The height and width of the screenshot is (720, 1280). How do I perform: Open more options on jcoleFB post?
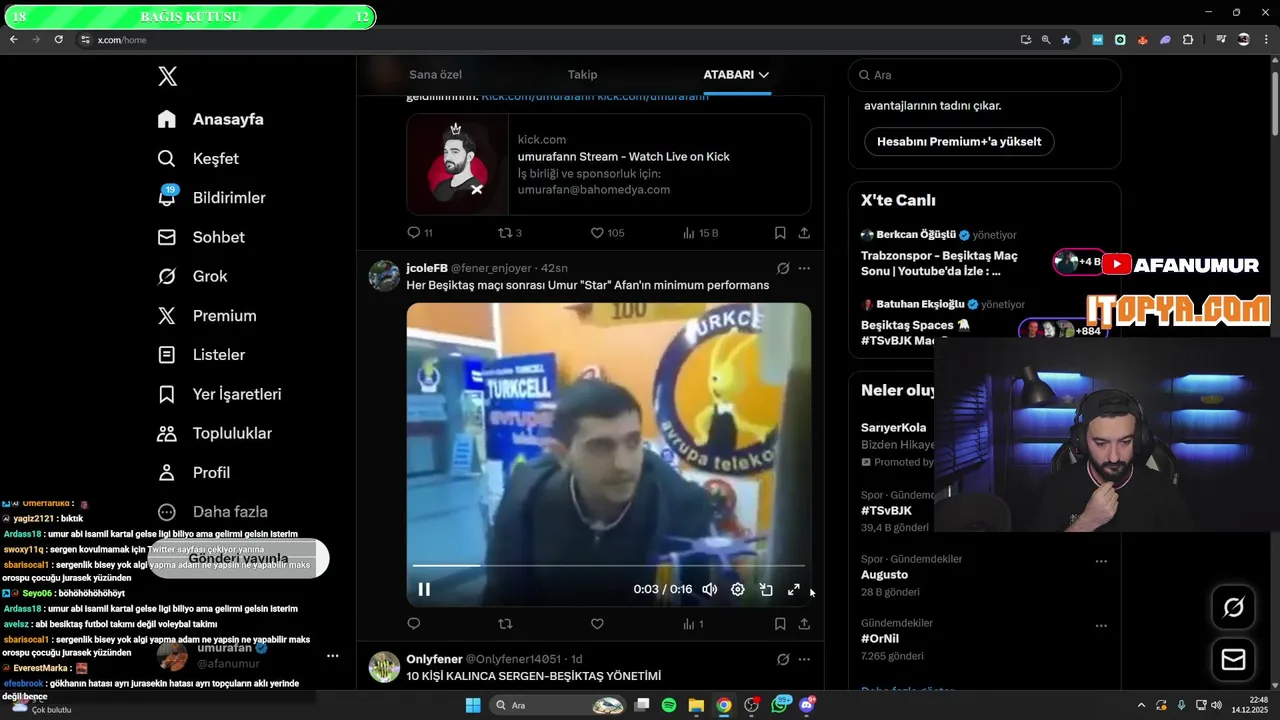click(804, 268)
